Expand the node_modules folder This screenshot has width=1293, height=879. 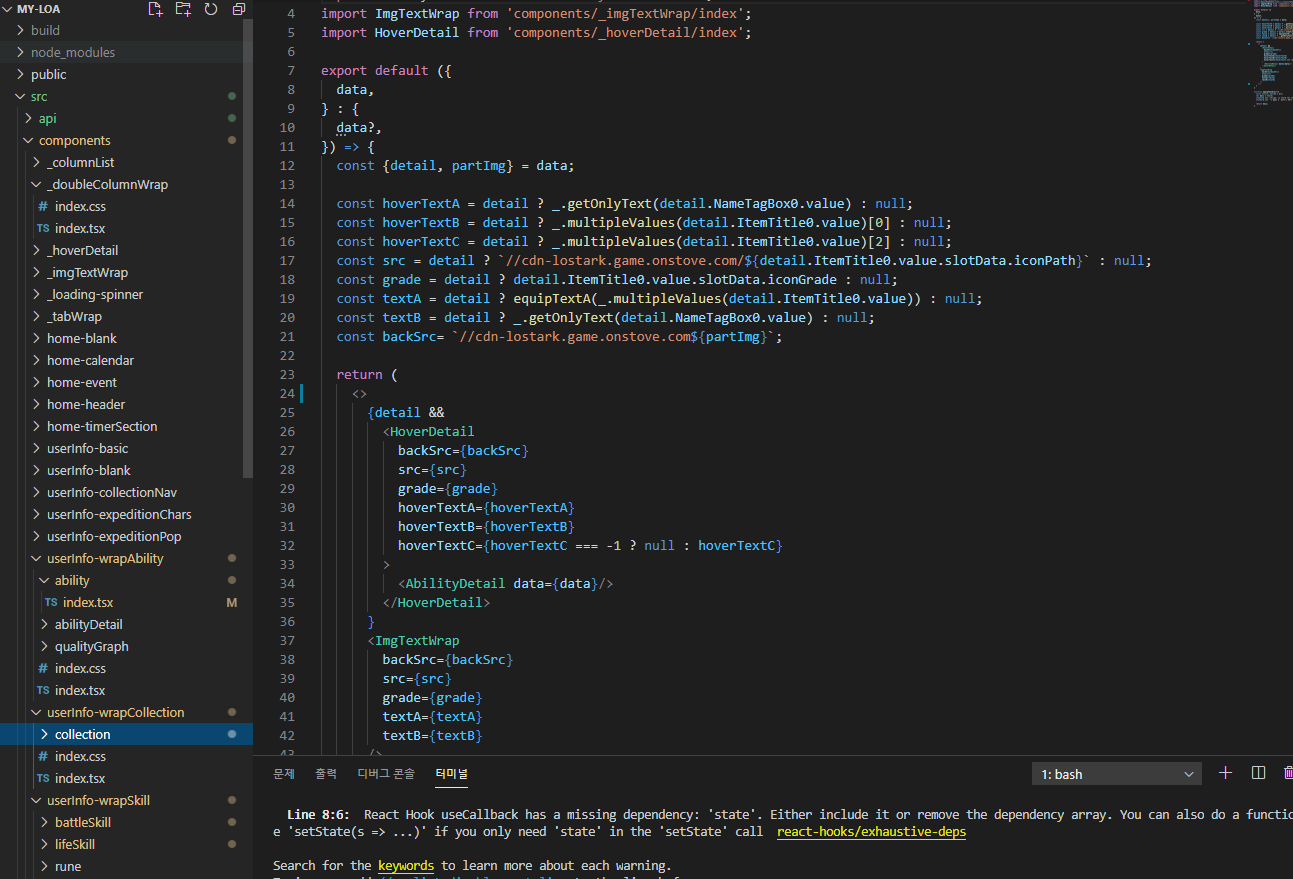click(124, 52)
